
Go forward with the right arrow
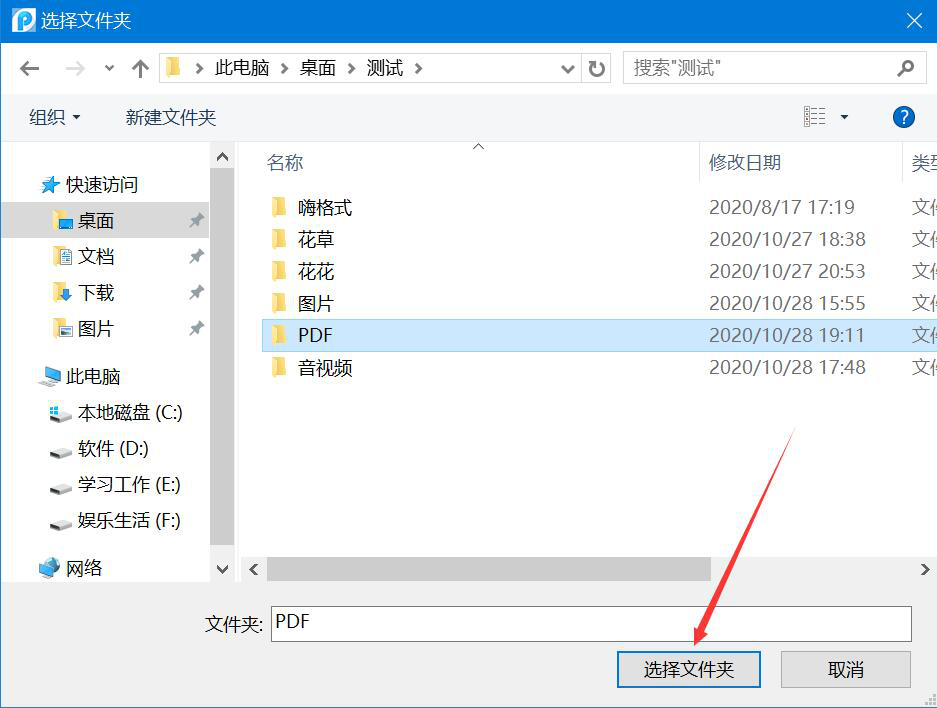[75, 69]
